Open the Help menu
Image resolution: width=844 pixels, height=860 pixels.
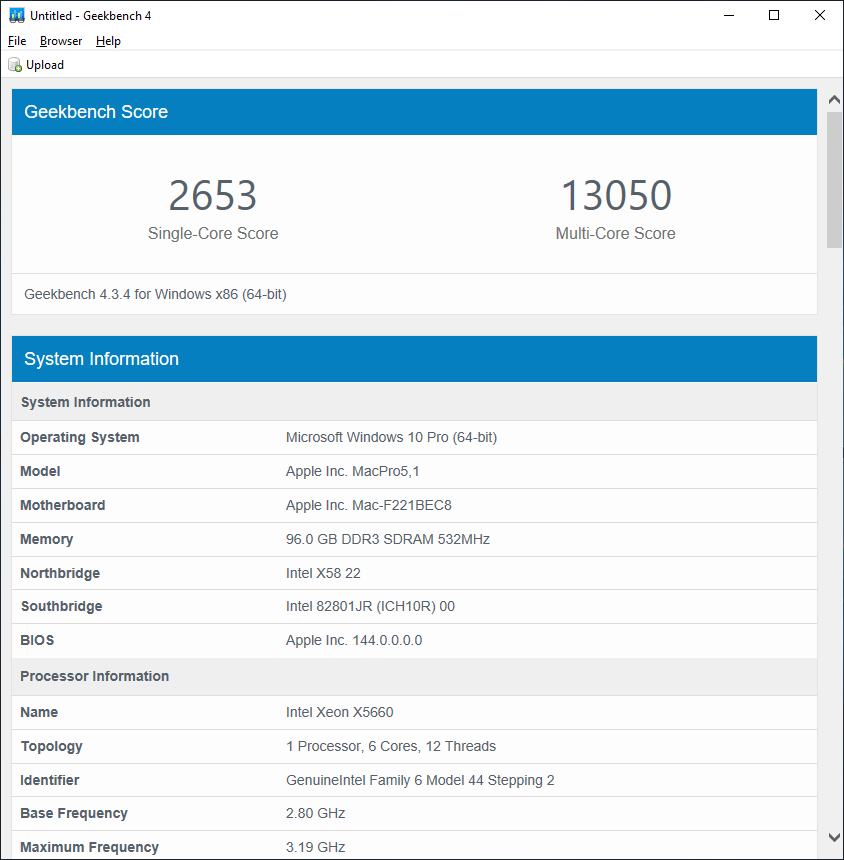(108, 41)
